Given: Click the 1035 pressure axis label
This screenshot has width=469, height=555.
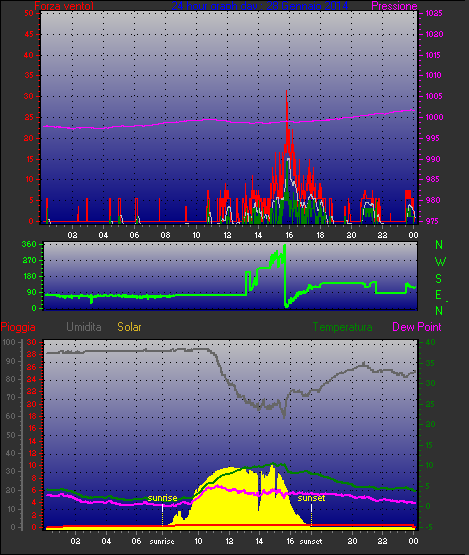Looking at the screenshot, I should (x=434, y=13).
